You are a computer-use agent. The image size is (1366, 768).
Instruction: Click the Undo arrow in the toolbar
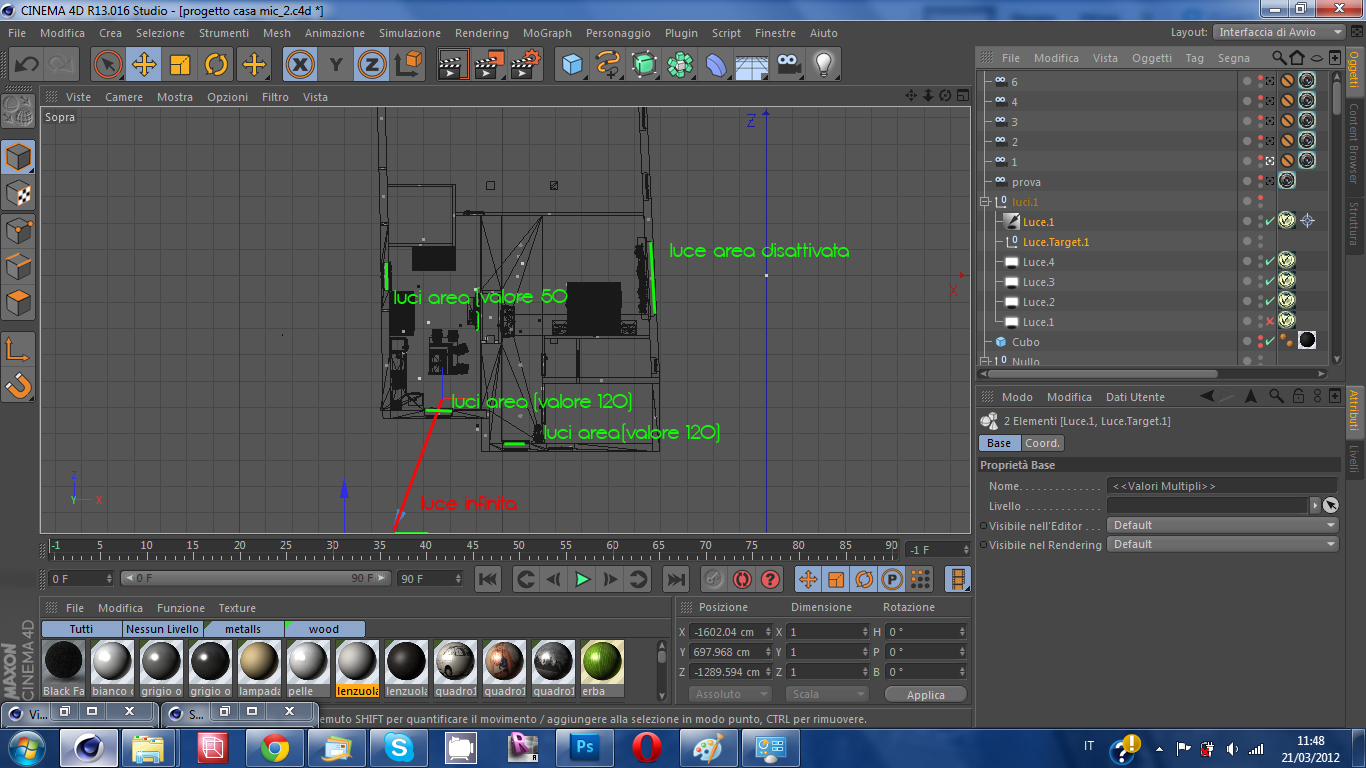tap(26, 66)
